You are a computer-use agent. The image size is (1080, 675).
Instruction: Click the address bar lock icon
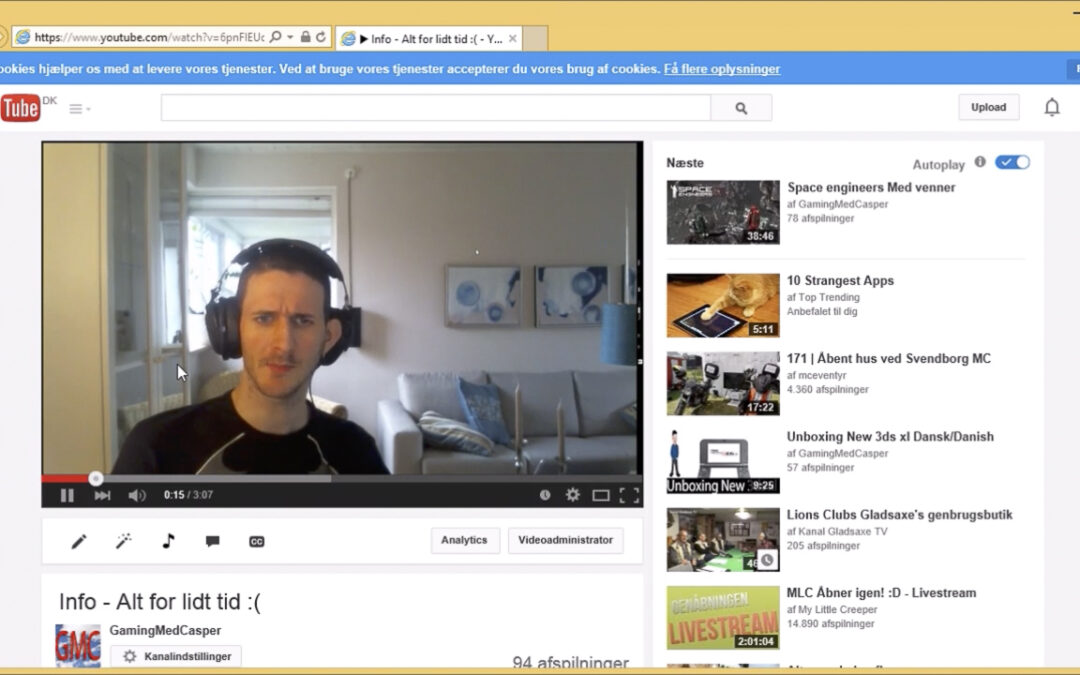pyautogui.click(x=305, y=37)
